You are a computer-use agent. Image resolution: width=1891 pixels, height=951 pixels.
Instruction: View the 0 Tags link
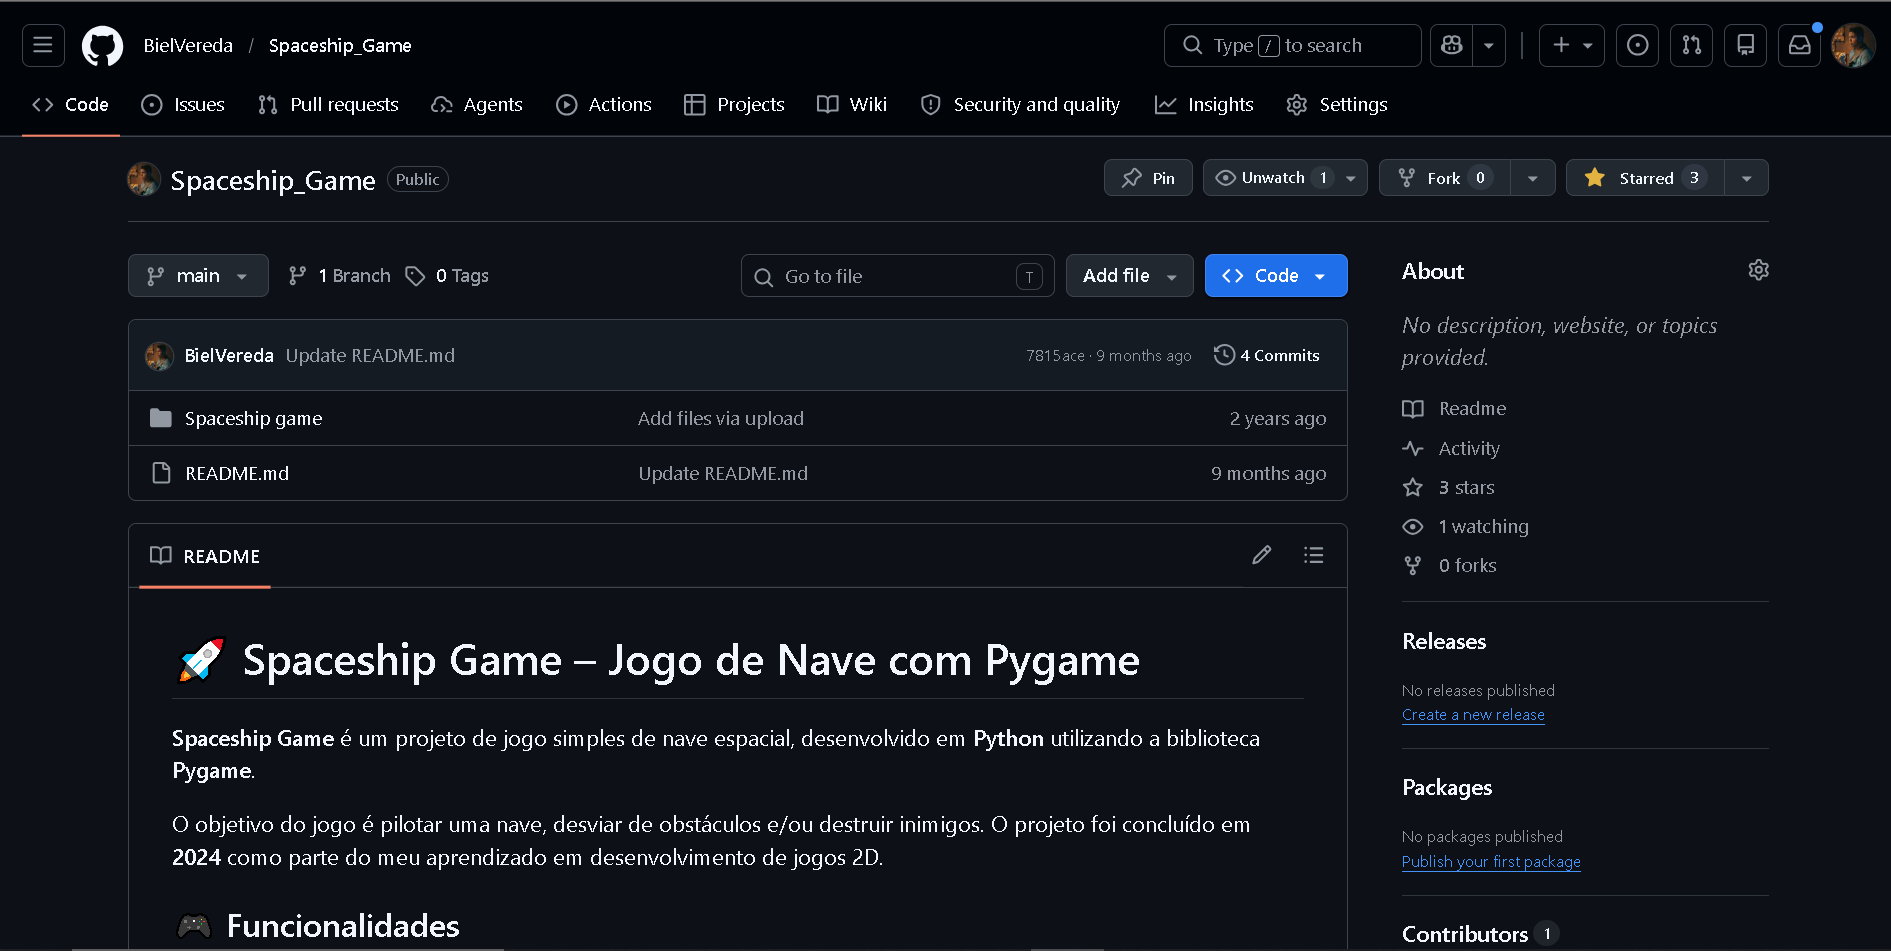(x=447, y=276)
